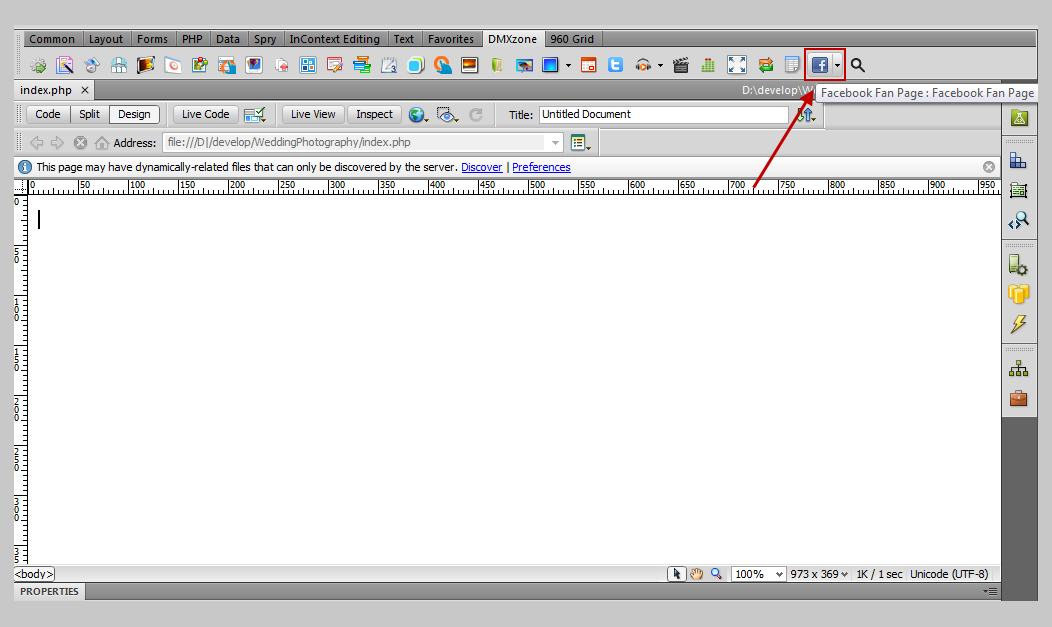Click the yellow boxes icon in right panel
This screenshot has height=627, width=1052.
click(x=1018, y=294)
